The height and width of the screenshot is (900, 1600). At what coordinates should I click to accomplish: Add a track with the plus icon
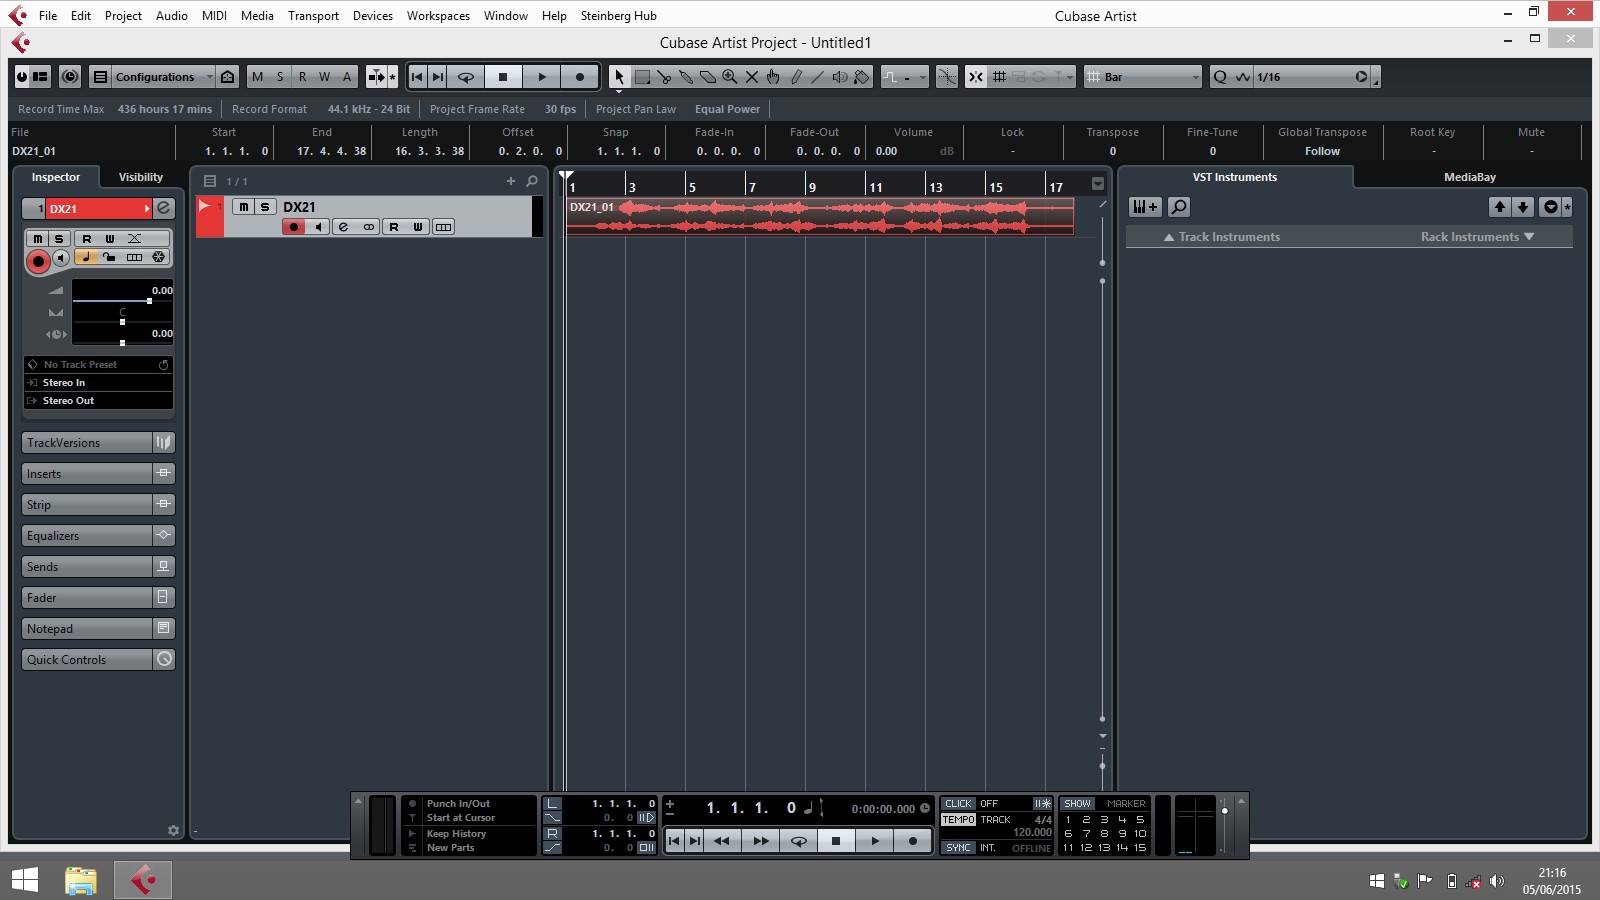pos(511,181)
